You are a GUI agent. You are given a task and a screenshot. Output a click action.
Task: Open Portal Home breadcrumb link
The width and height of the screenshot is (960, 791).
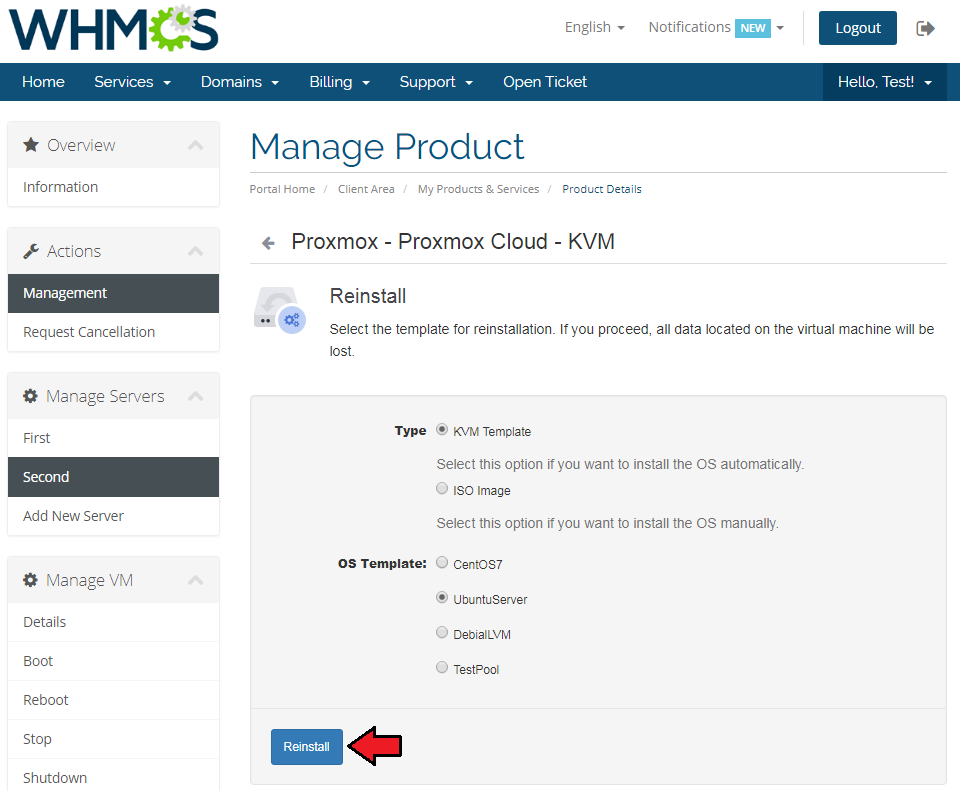click(x=282, y=189)
